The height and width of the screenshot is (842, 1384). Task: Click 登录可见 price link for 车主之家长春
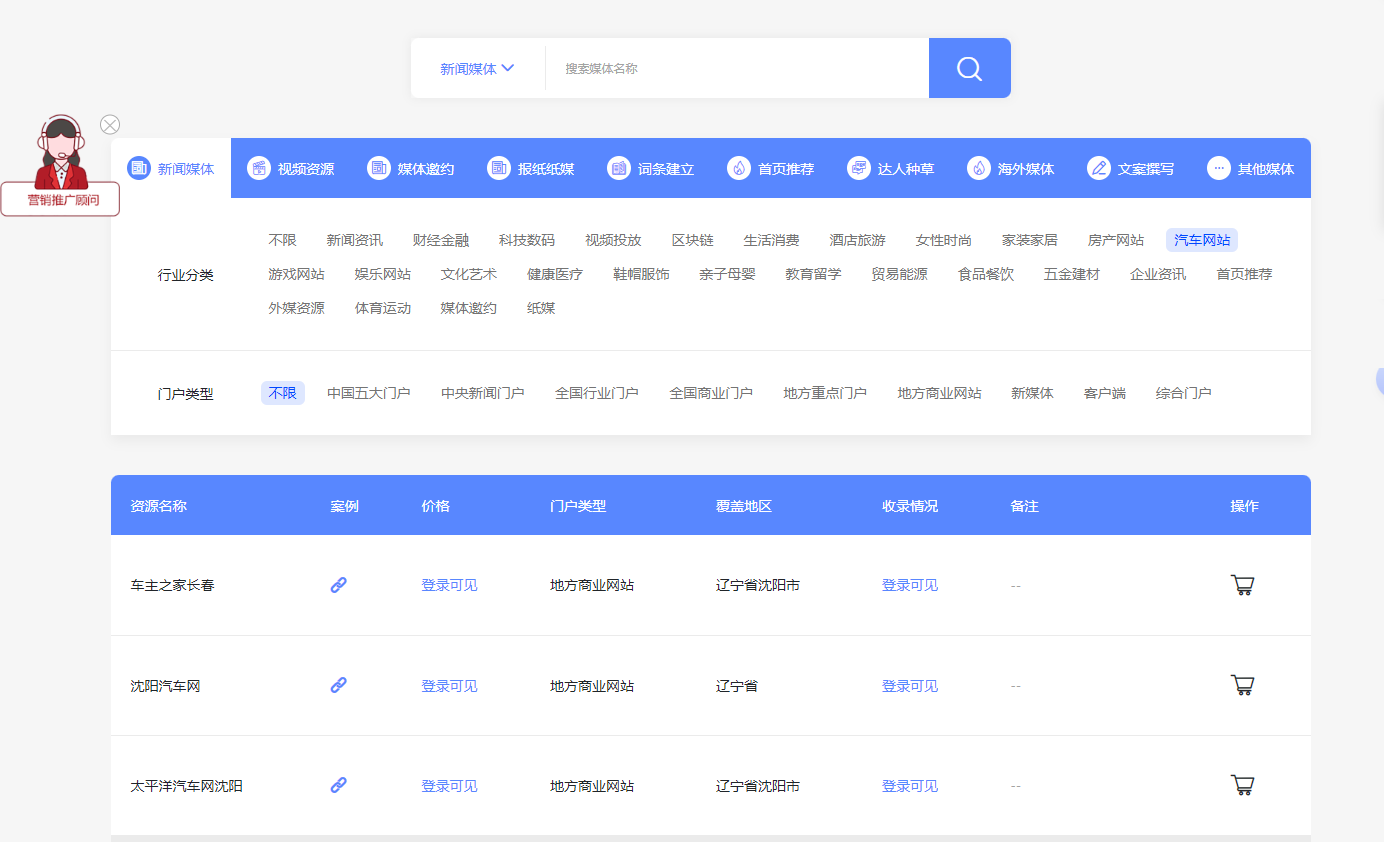(x=449, y=586)
